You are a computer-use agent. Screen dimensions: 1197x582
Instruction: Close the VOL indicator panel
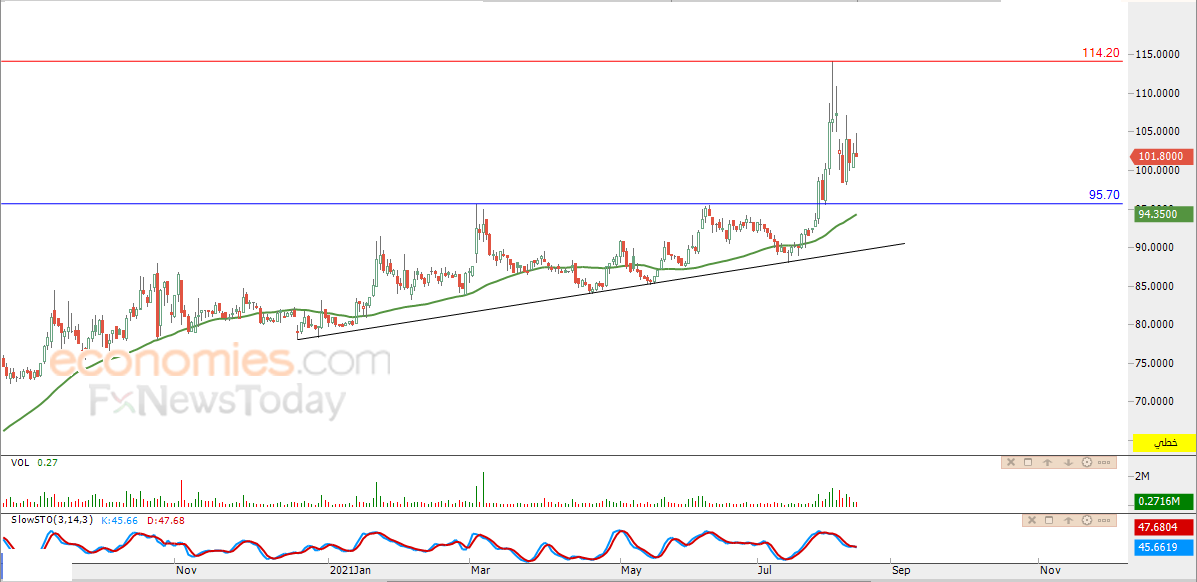click(1010, 462)
